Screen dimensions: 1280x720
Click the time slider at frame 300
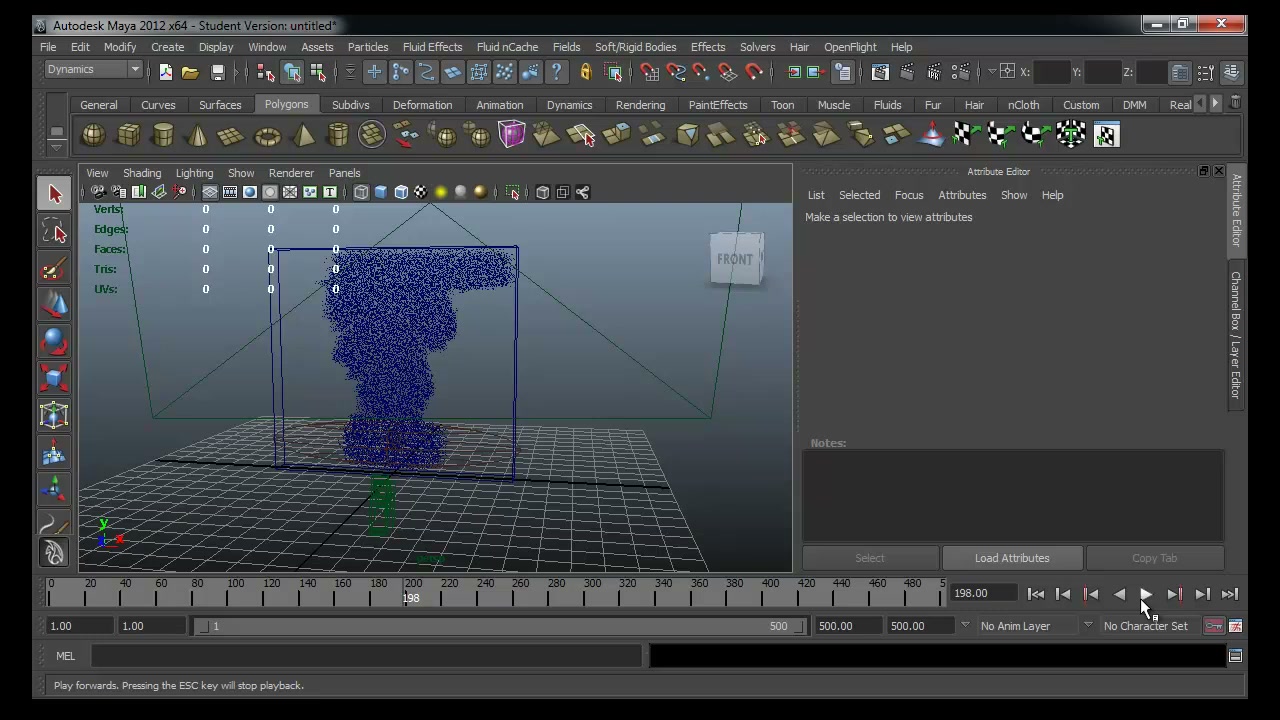point(589,593)
